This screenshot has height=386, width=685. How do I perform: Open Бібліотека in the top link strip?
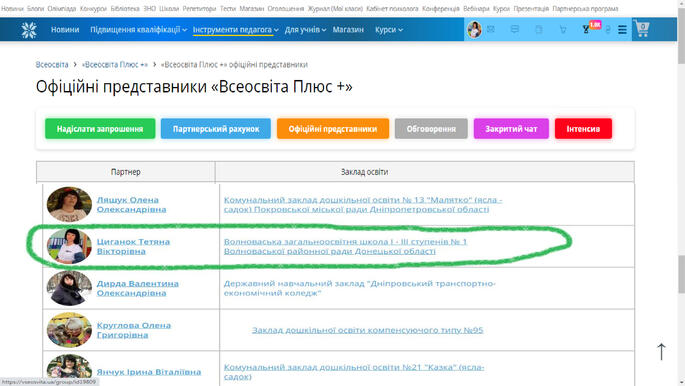(125, 8)
